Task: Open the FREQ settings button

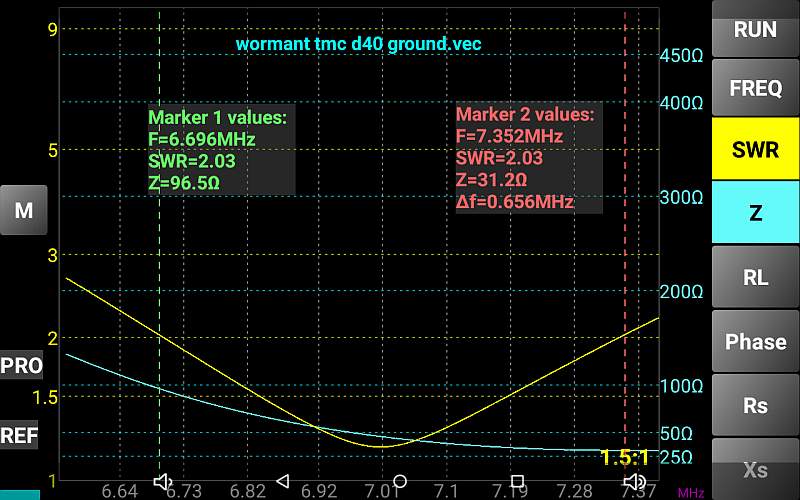Action: coord(755,88)
